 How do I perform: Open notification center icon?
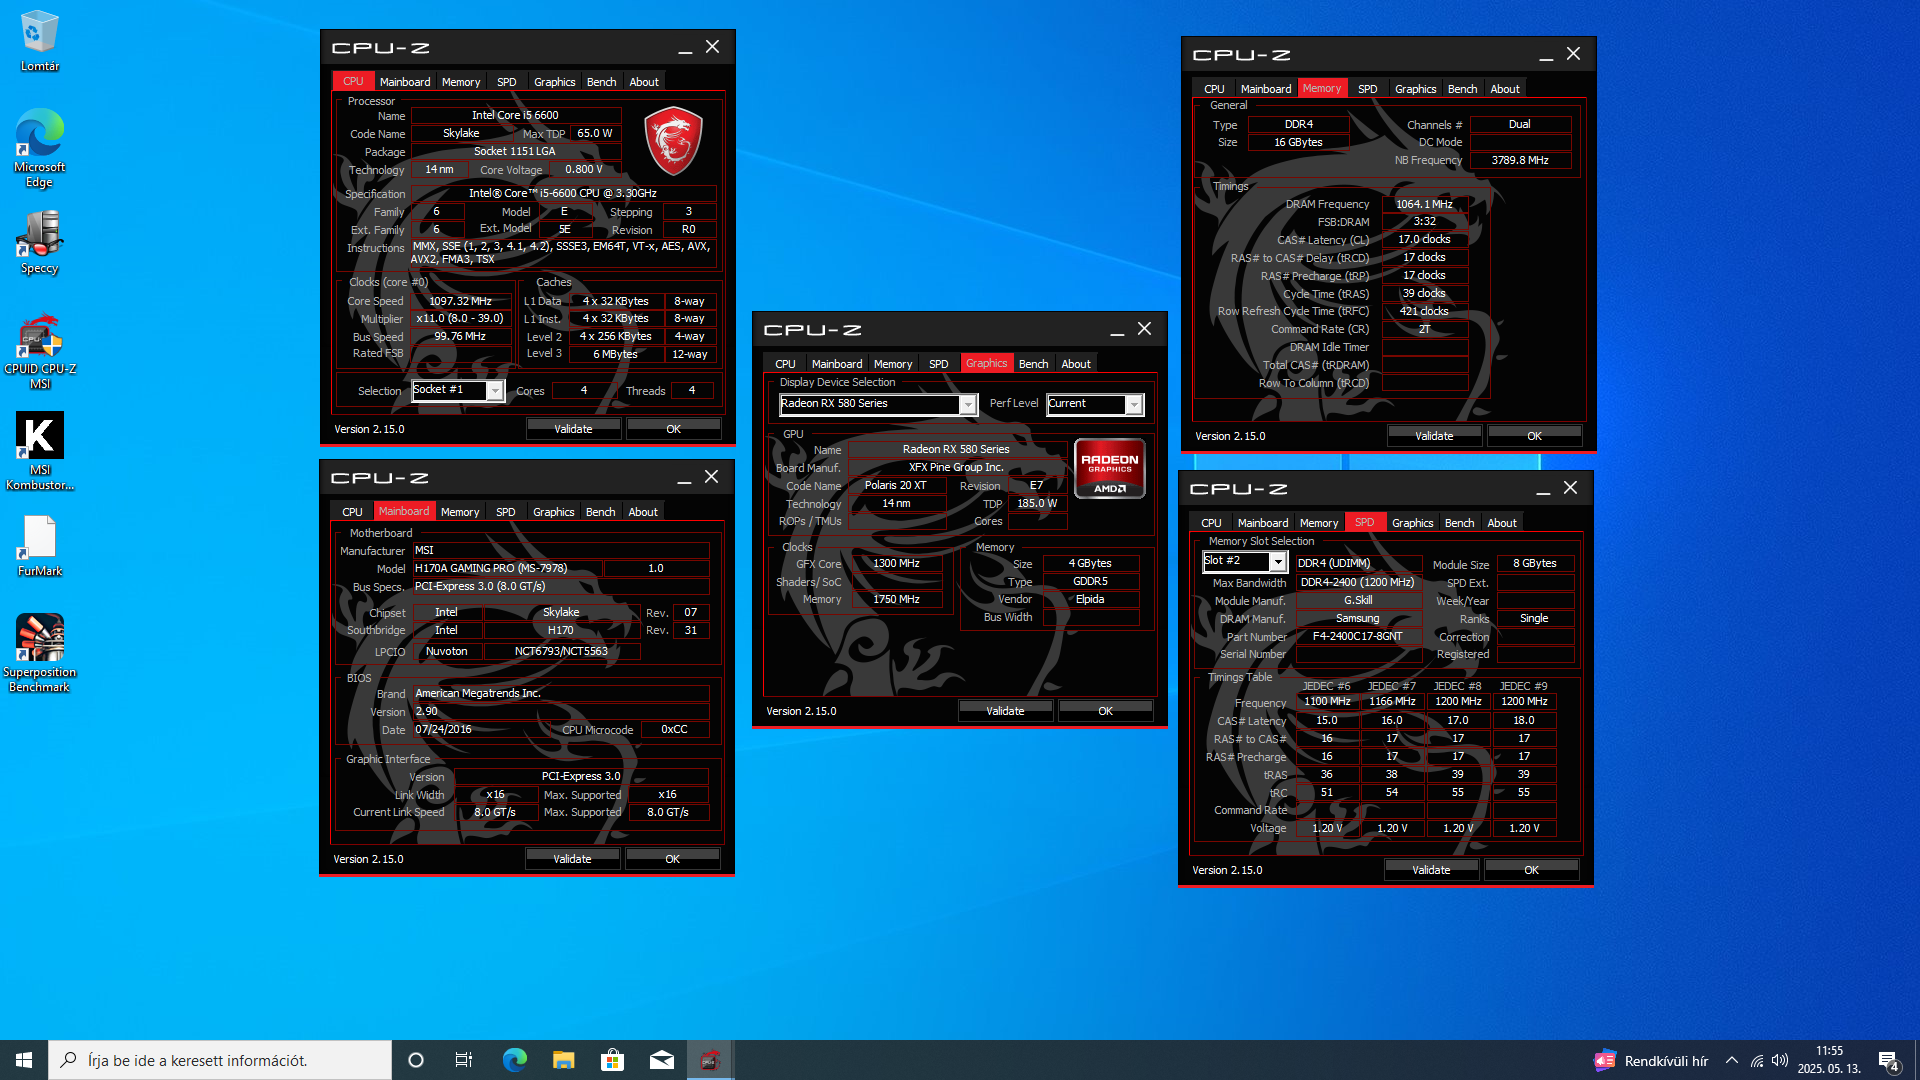pyautogui.click(x=1889, y=1061)
